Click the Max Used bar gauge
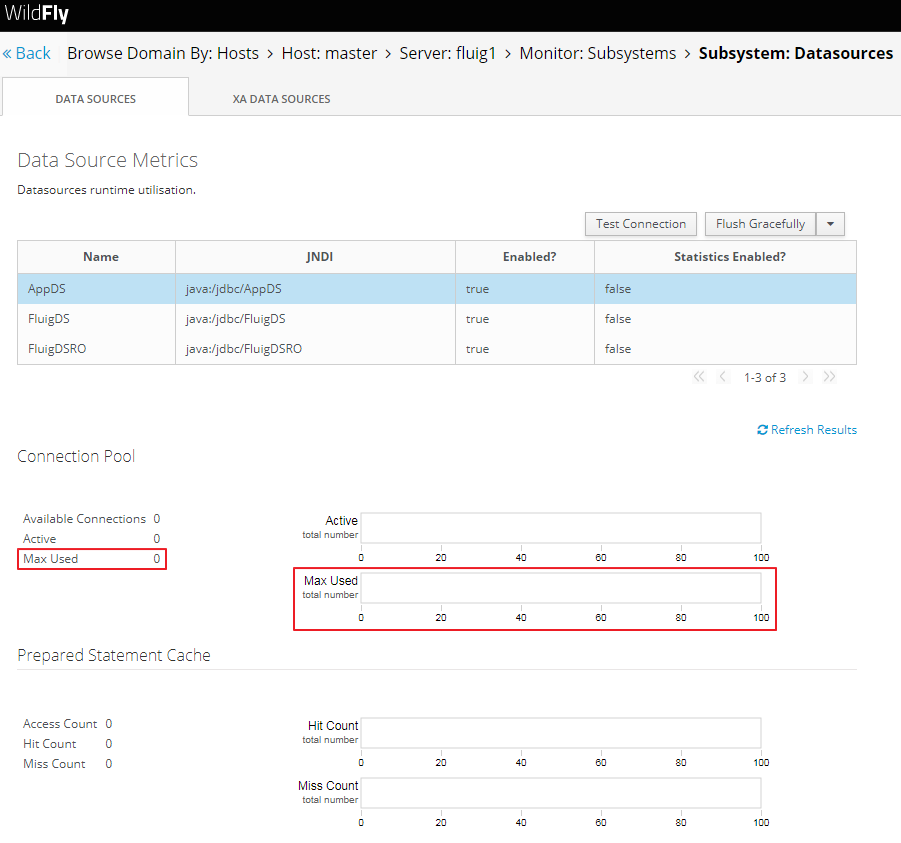This screenshot has height=843, width=901. point(561,588)
